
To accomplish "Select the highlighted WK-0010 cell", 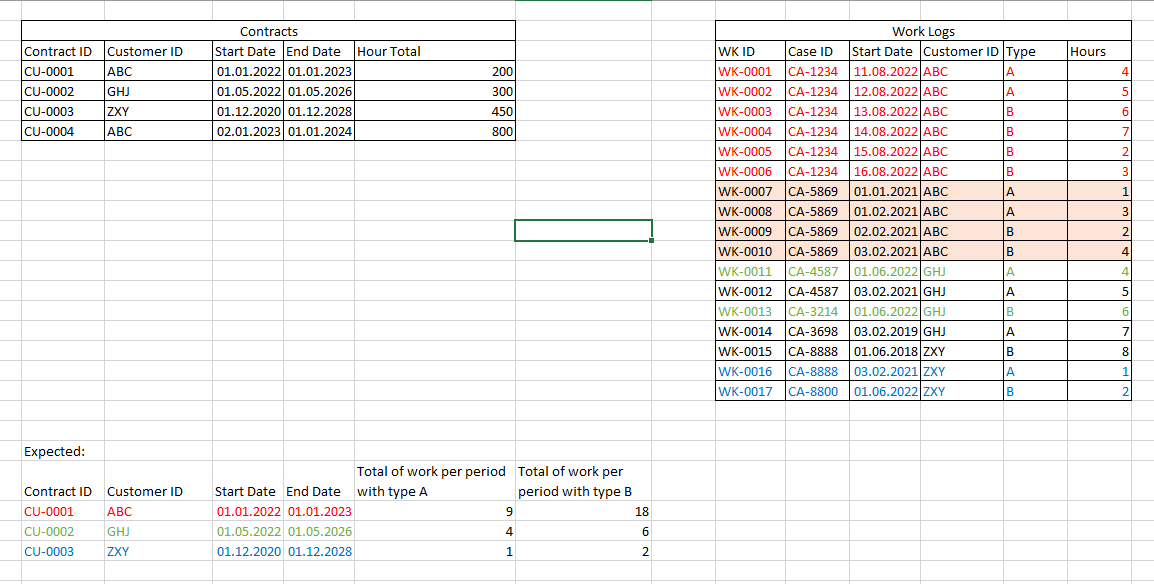I will coord(751,251).
